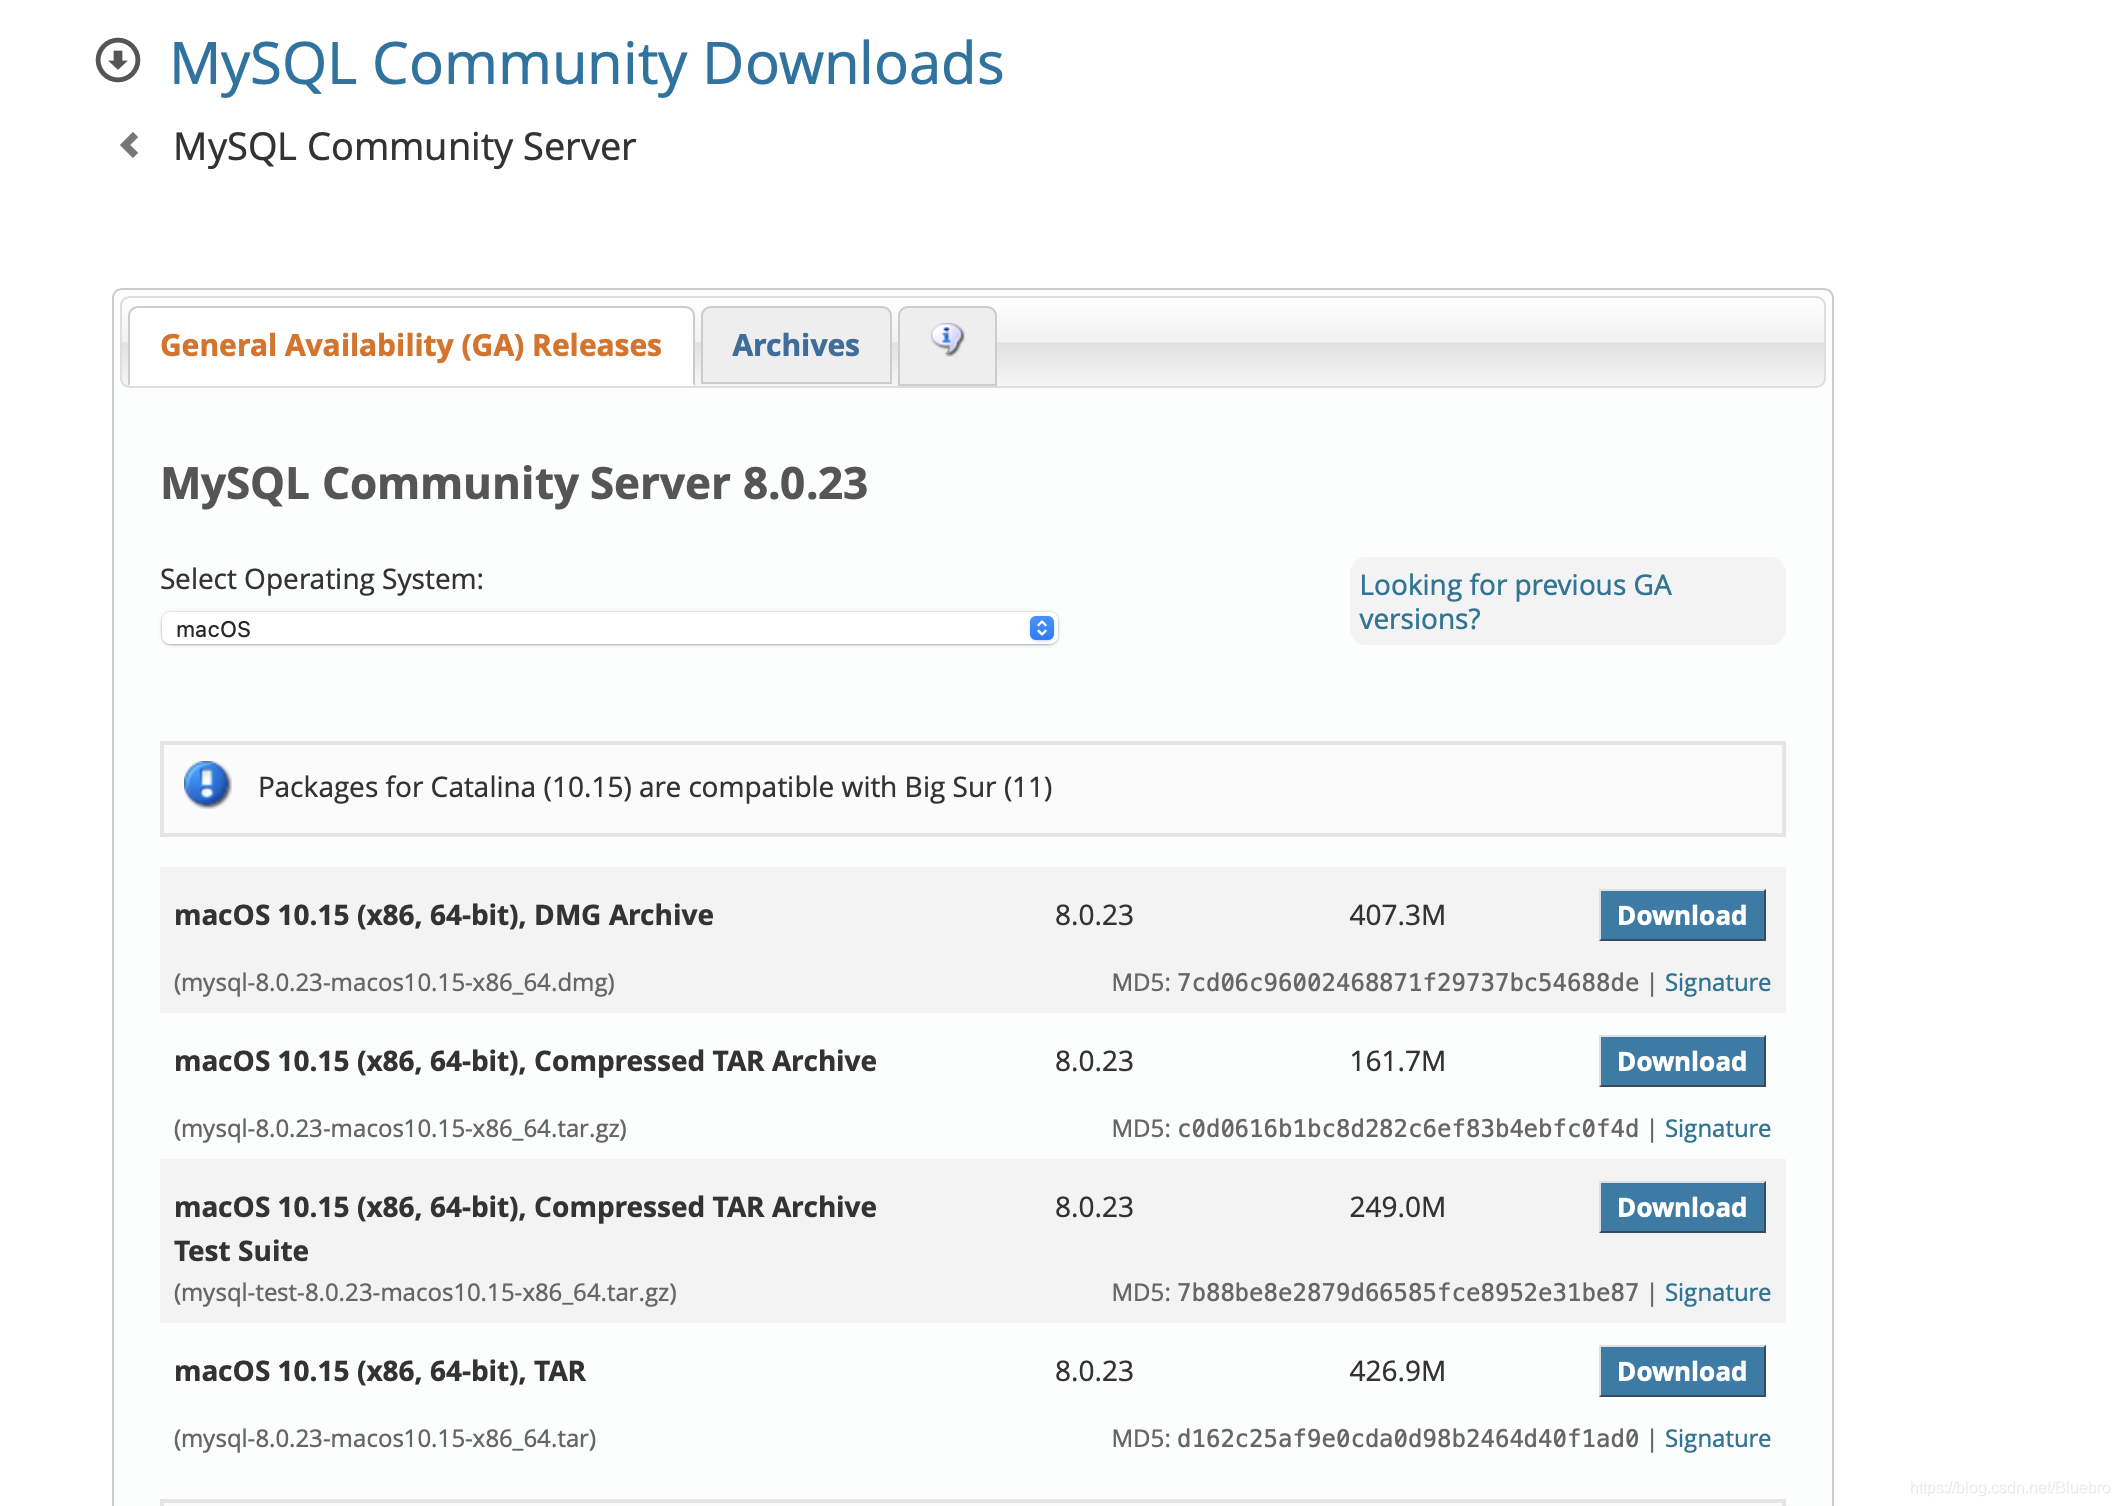Click the filename mysql-8.0.23-macos10.15-x86_64.tar

[x=385, y=1438]
